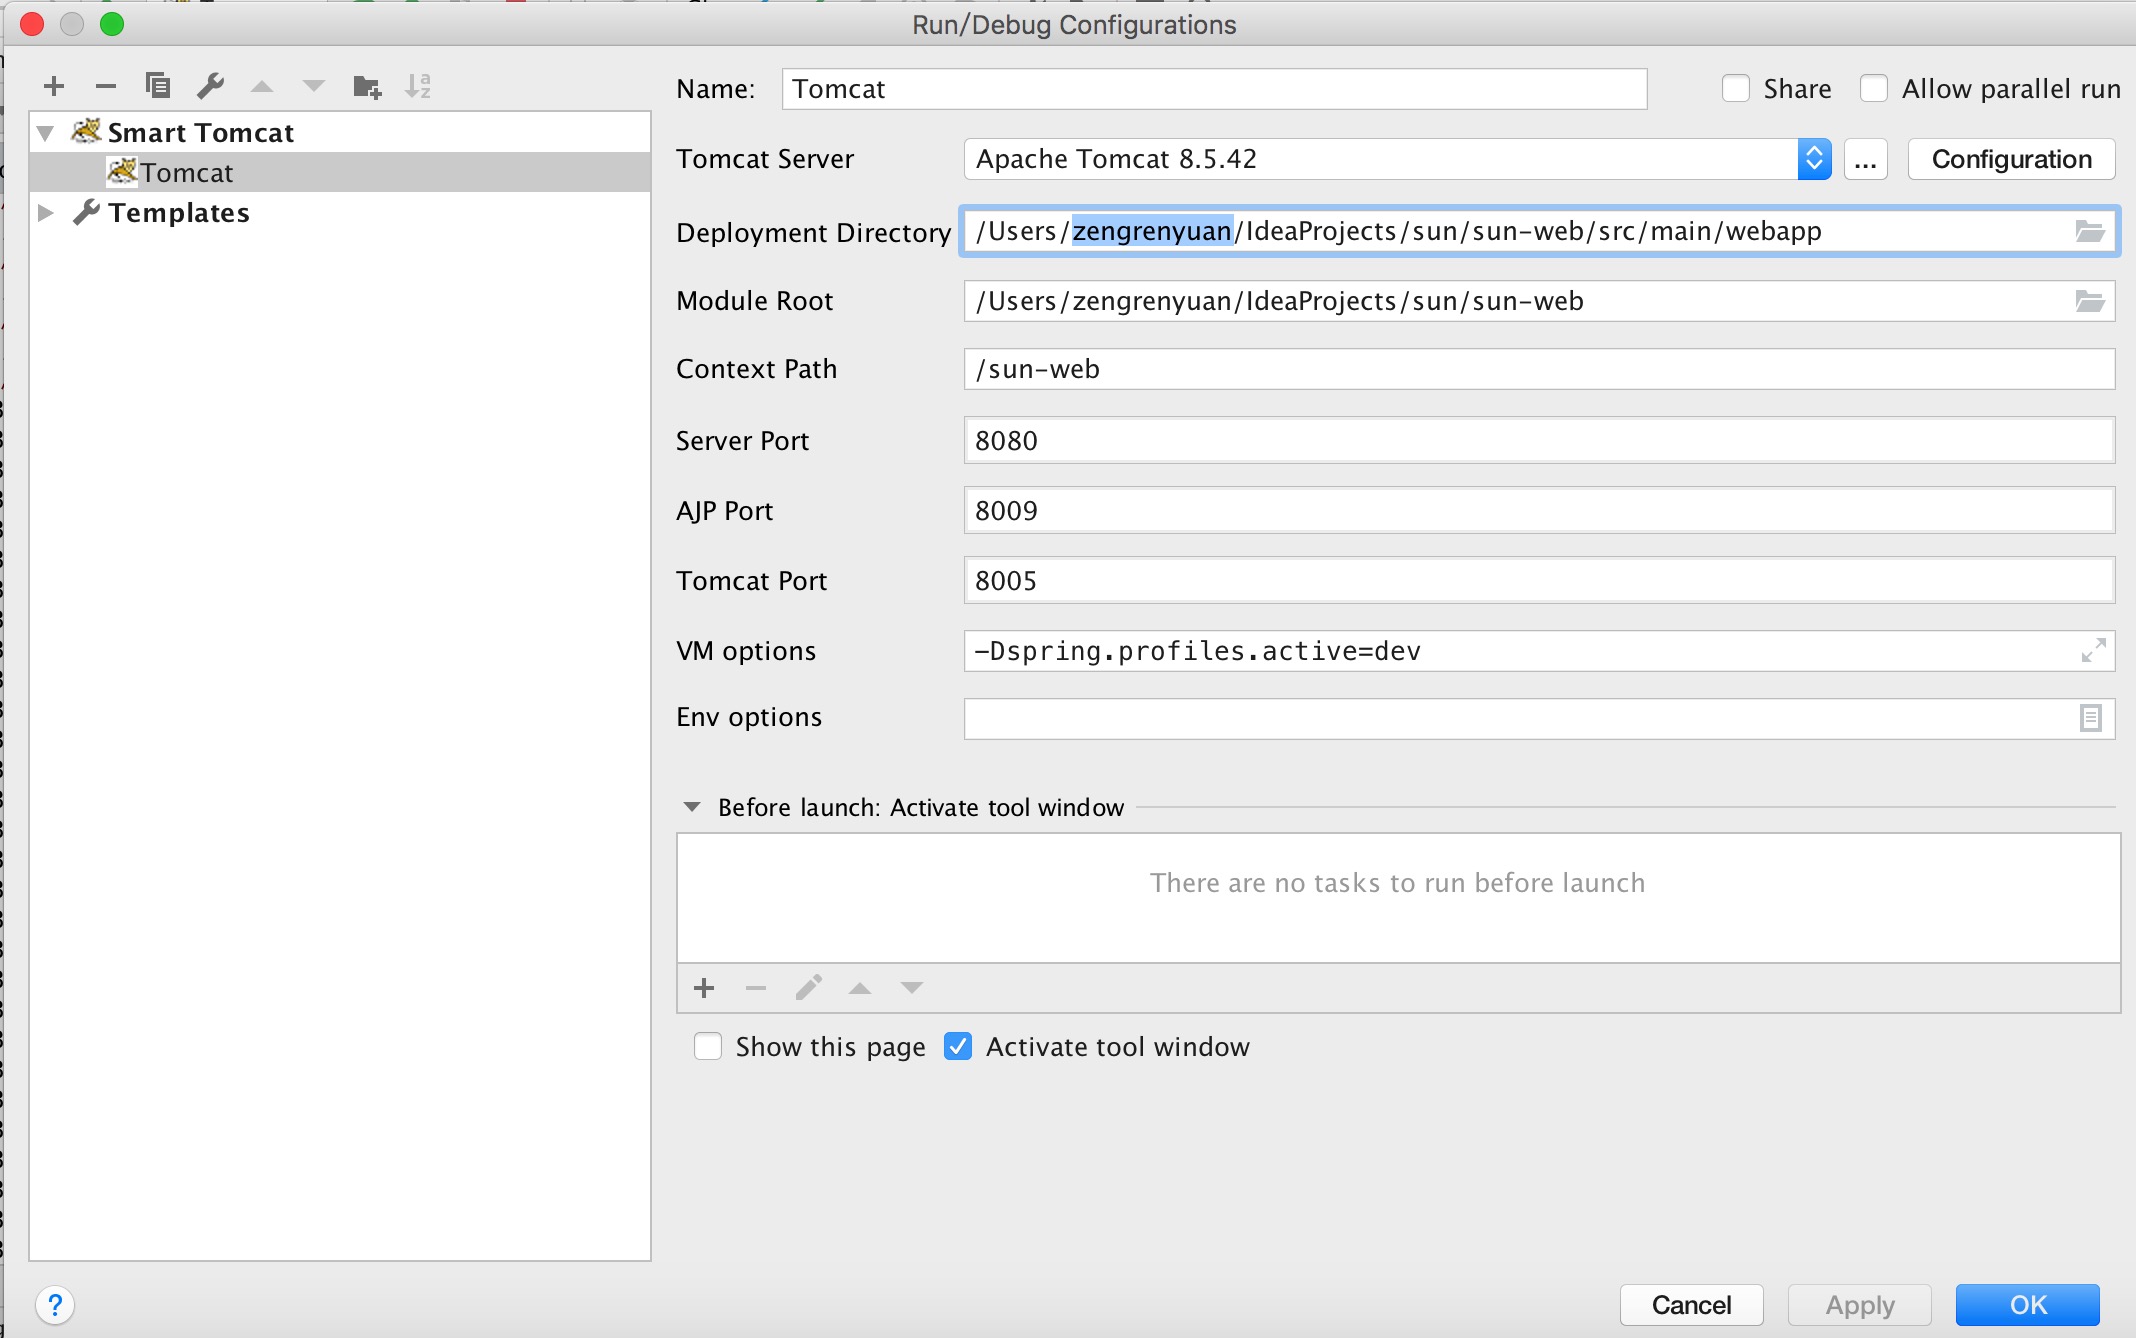Click the copy configuration icon

click(x=157, y=86)
